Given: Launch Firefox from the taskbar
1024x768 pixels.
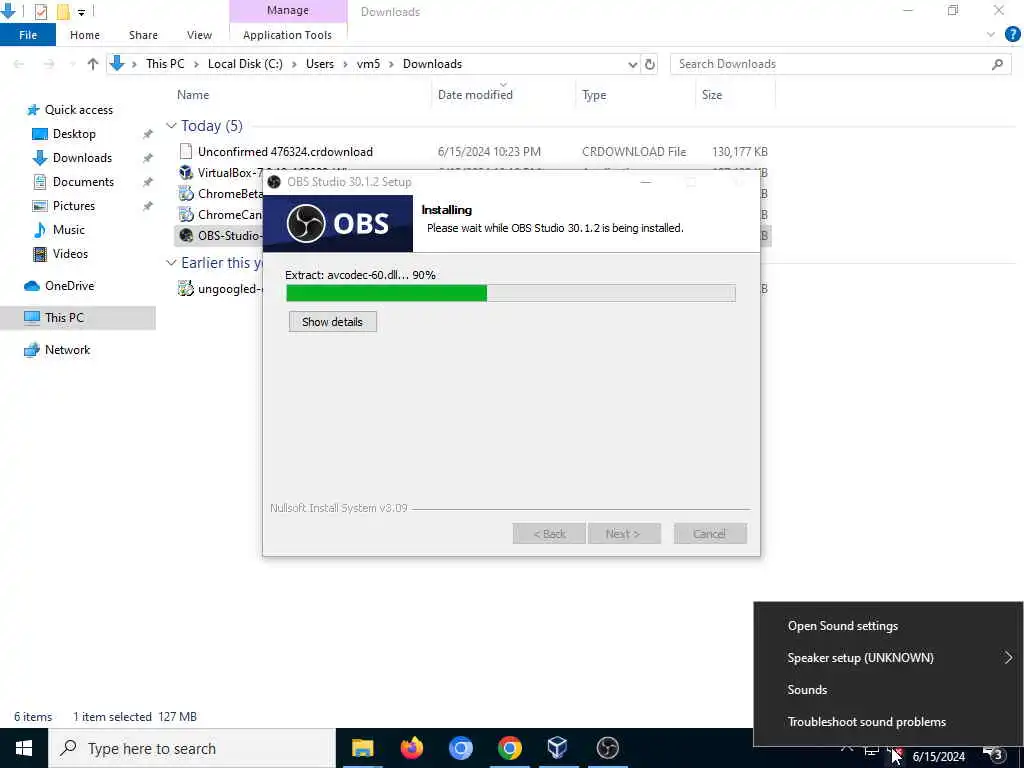Looking at the screenshot, I should pos(411,748).
